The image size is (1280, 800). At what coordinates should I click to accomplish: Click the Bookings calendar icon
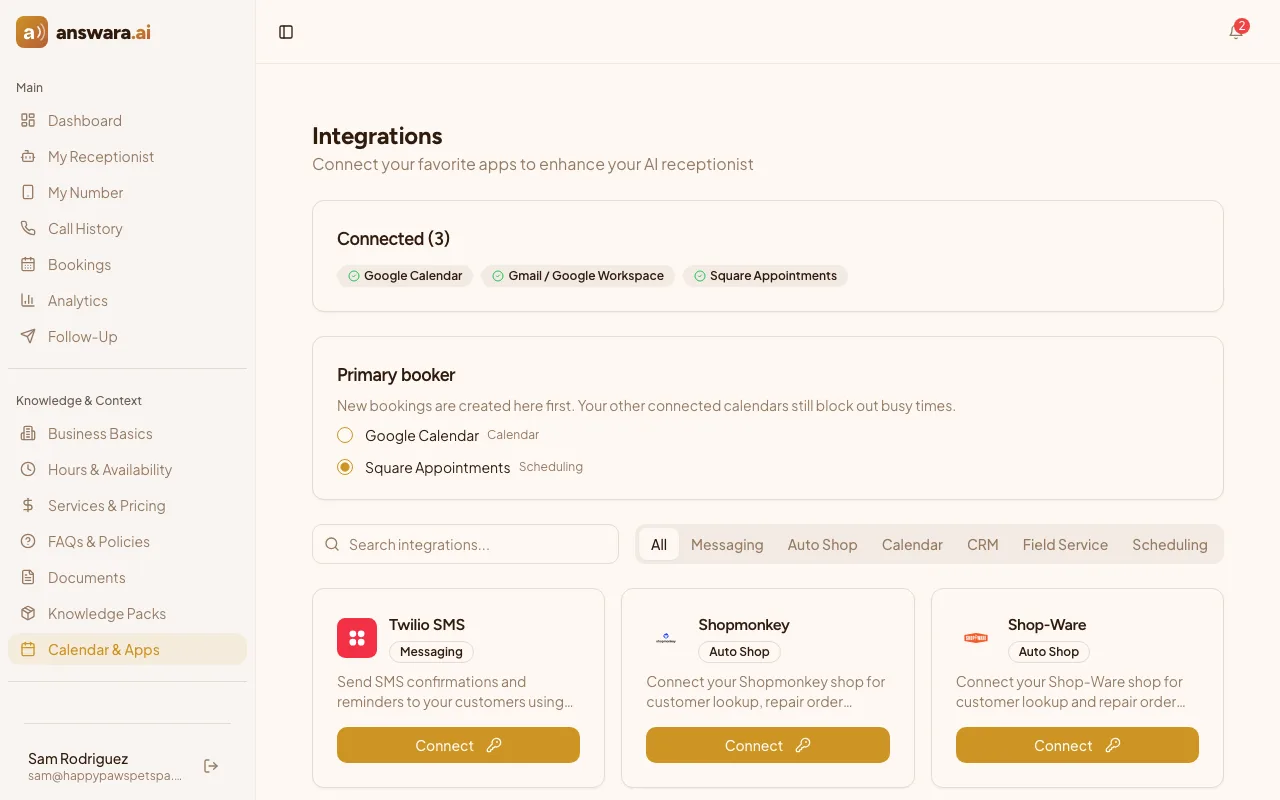tap(28, 264)
